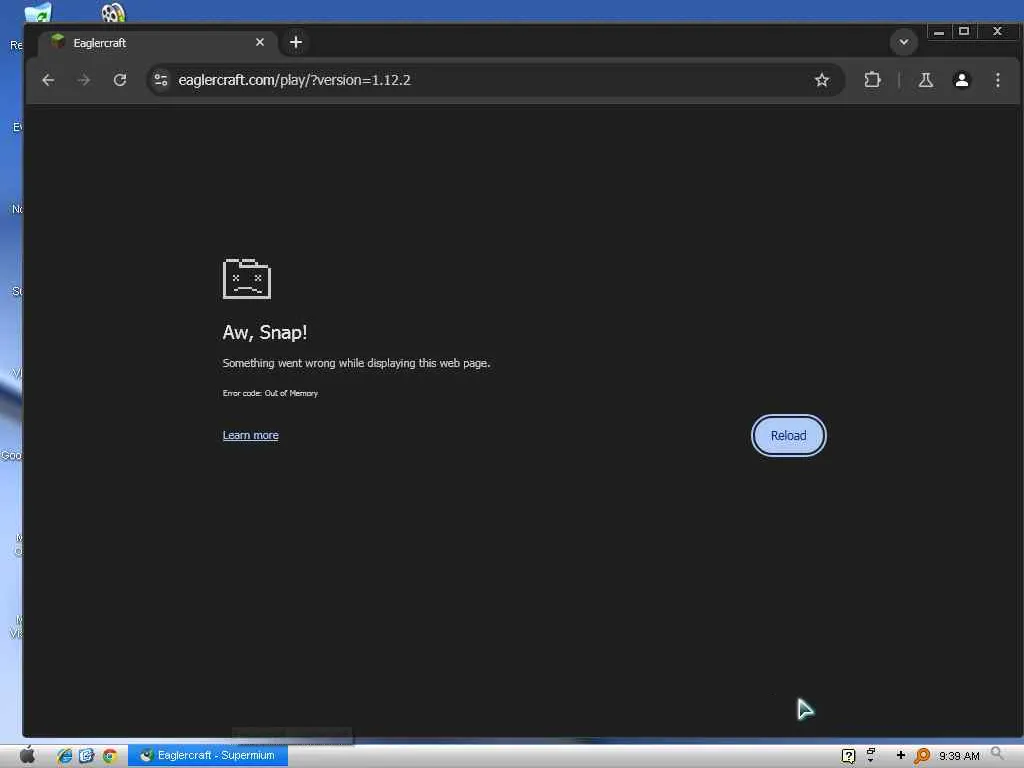Open the second quick launch icon
Screen dimensions: 1024x768
86,756
